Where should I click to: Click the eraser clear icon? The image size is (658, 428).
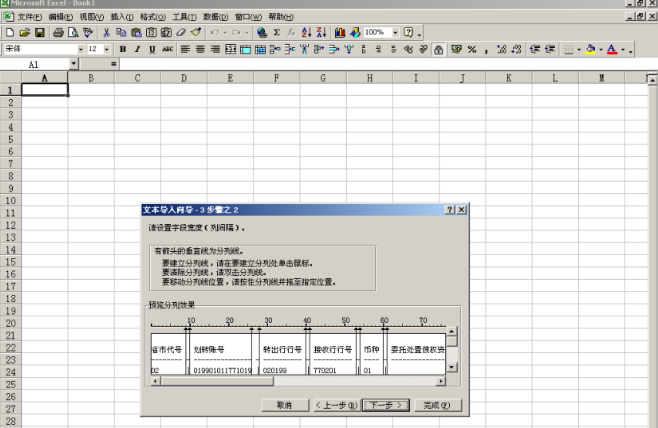(x=181, y=32)
